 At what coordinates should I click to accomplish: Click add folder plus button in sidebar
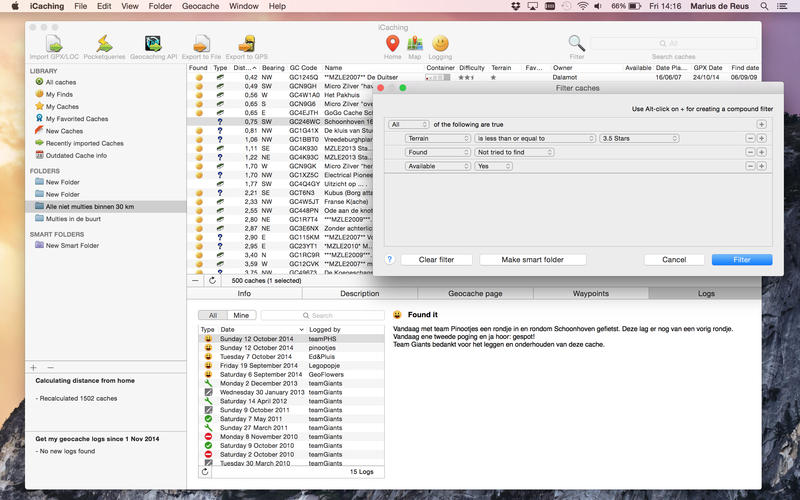coord(34,367)
